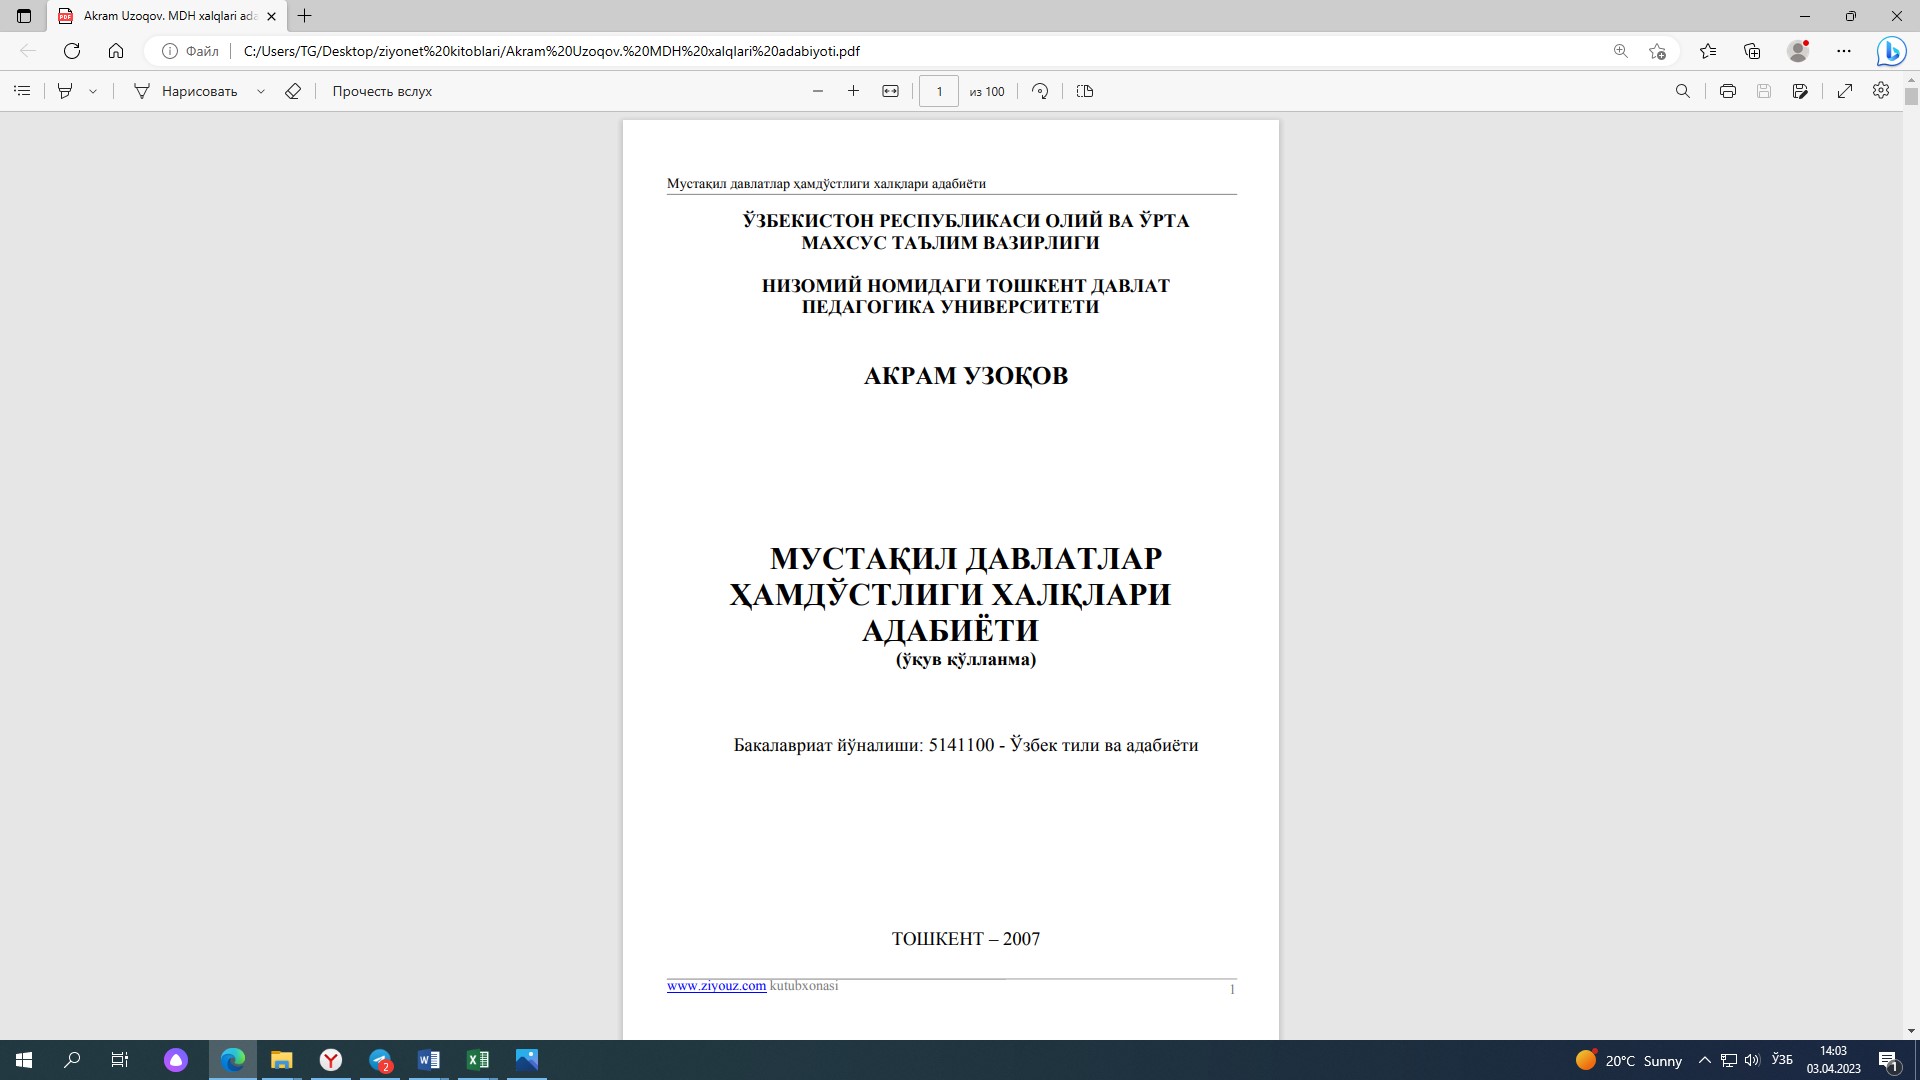Rotate the PDF page

point(1040,91)
